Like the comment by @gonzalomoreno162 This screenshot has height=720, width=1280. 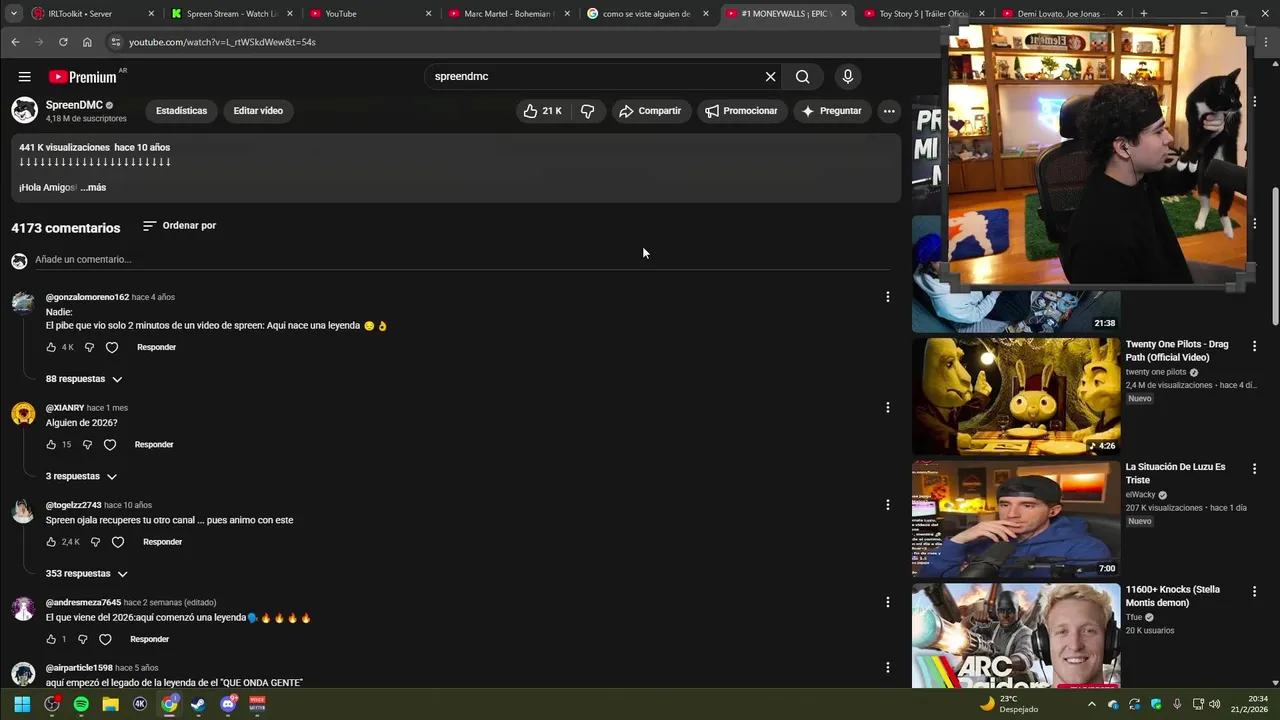click(x=51, y=348)
